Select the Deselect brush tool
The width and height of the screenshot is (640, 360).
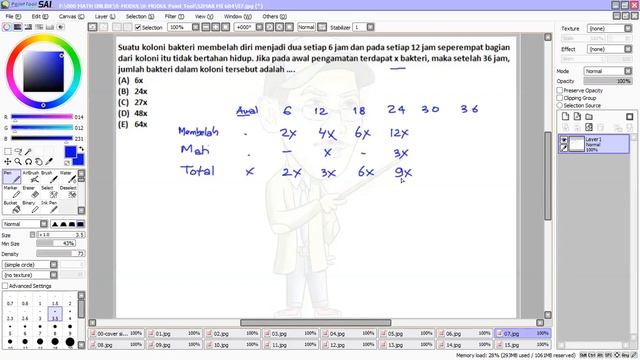[68, 192]
